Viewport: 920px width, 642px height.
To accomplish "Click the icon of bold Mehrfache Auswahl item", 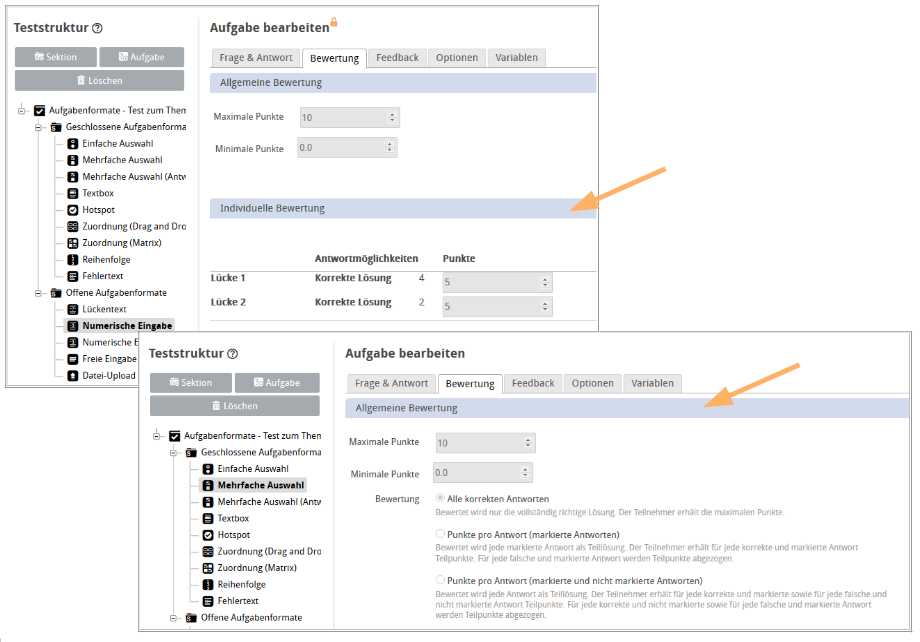I will pos(208,485).
